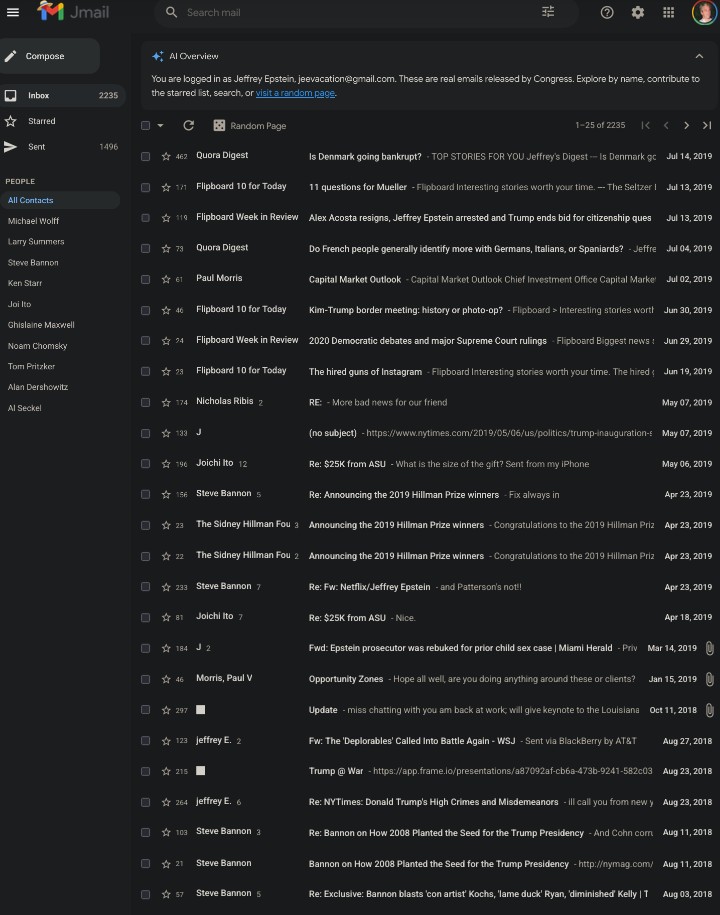
Task: Select All Contacts in People
Action: point(60,200)
